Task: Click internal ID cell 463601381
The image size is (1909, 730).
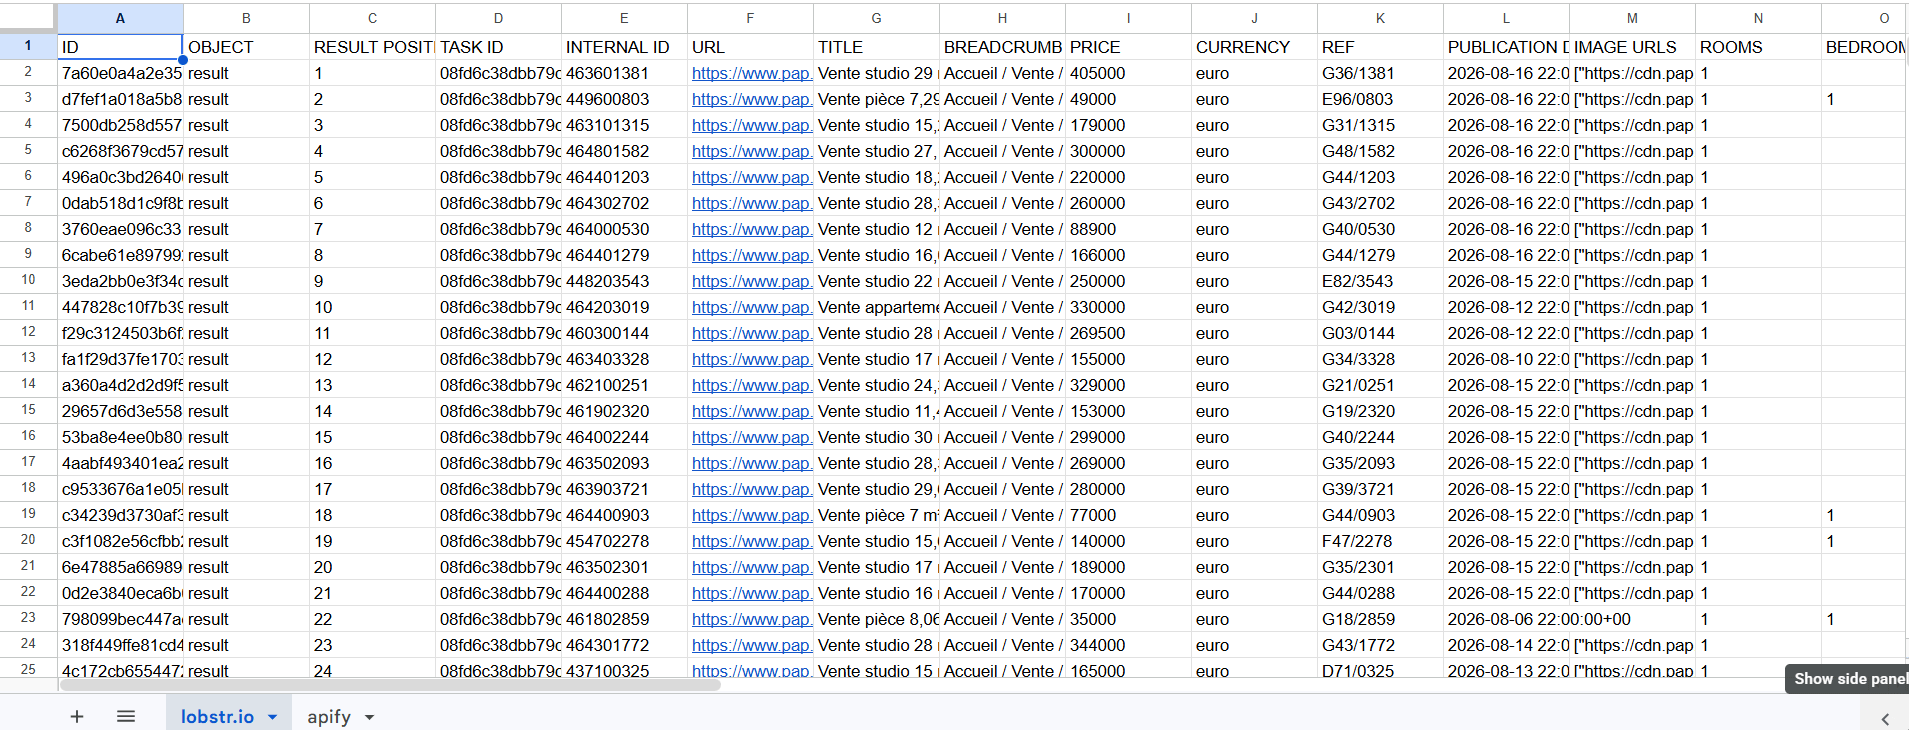Action: point(624,73)
